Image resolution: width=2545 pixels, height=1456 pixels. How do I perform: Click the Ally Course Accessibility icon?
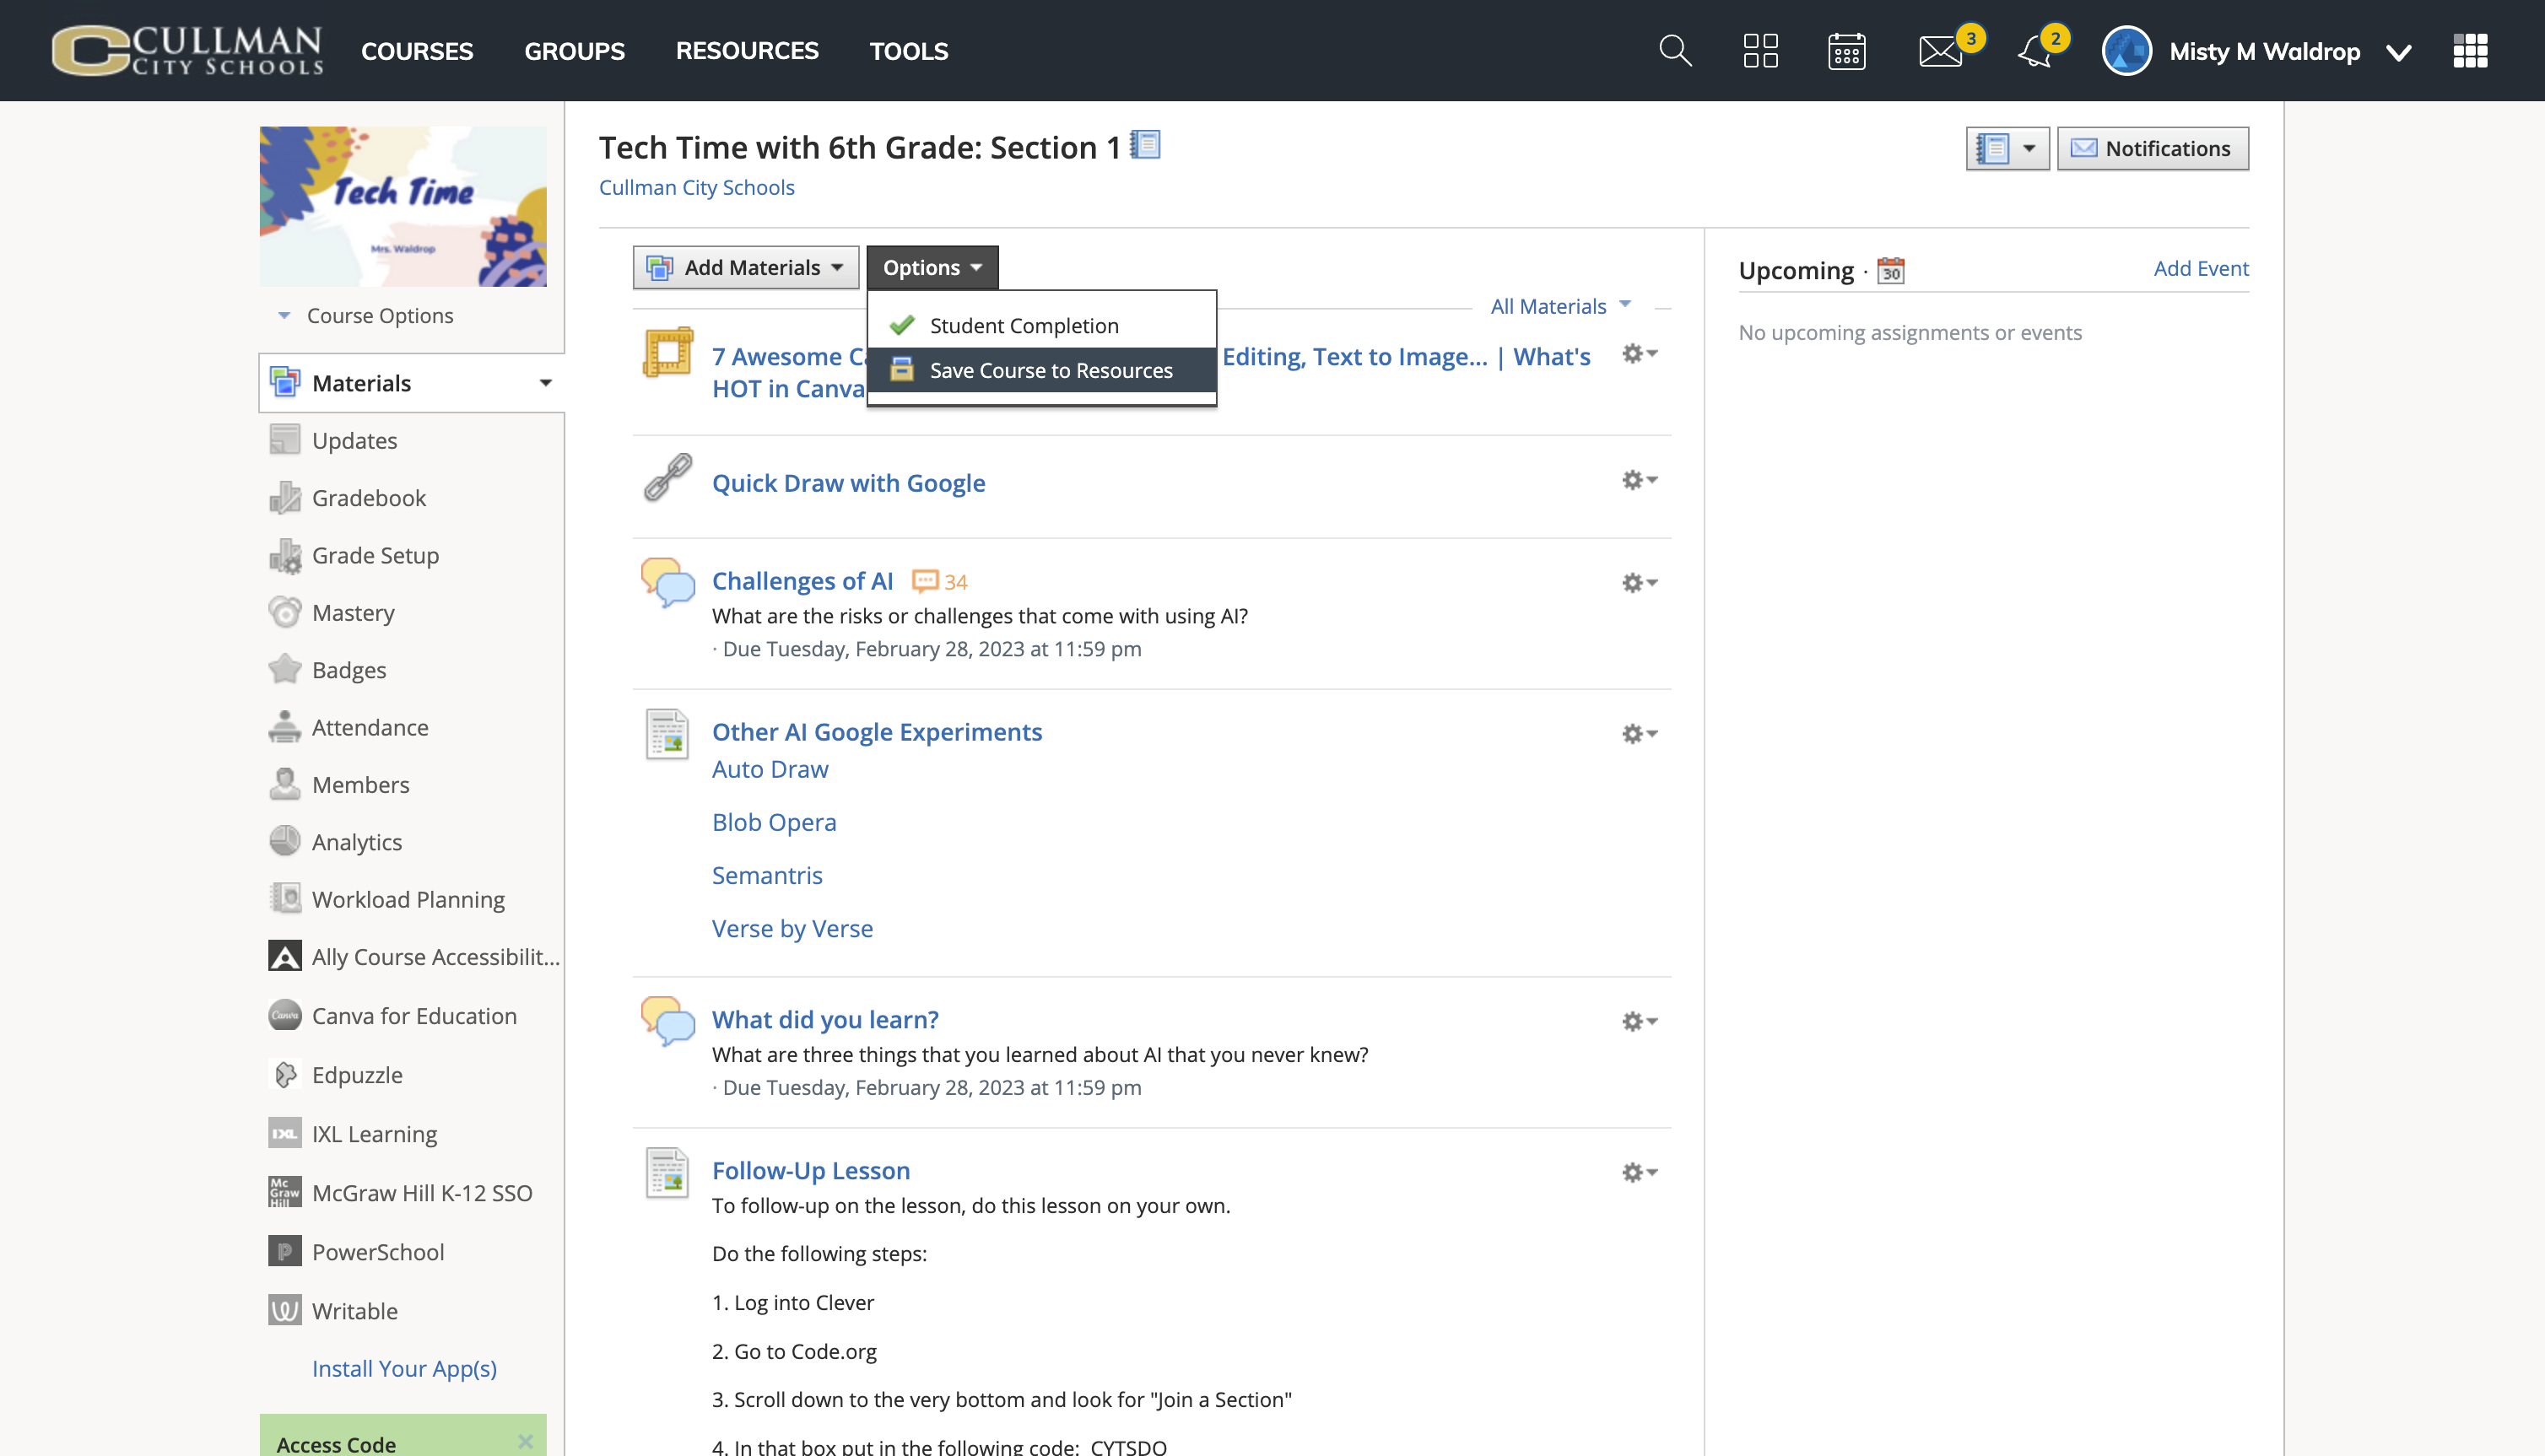285,957
